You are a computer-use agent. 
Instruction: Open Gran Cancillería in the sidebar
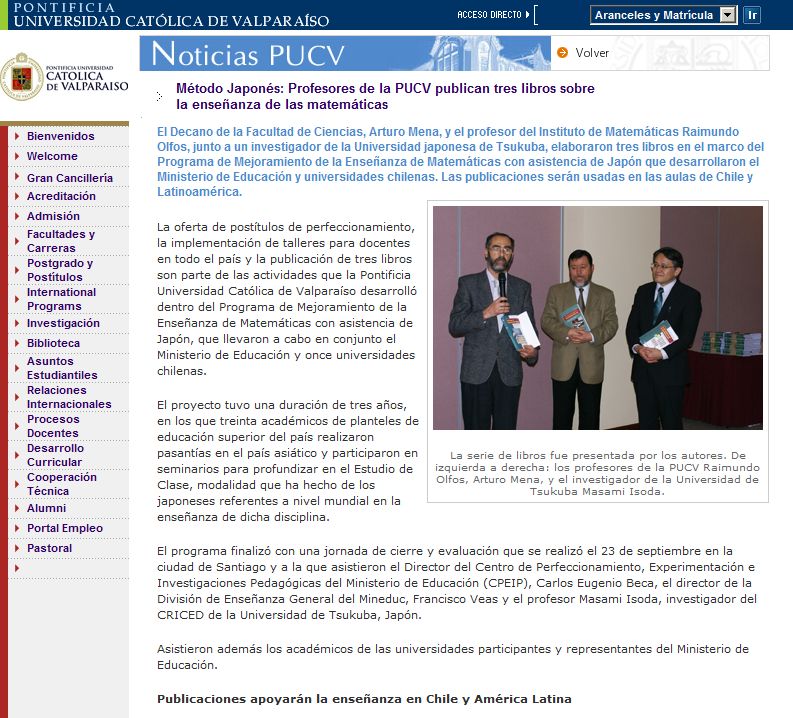[70, 178]
